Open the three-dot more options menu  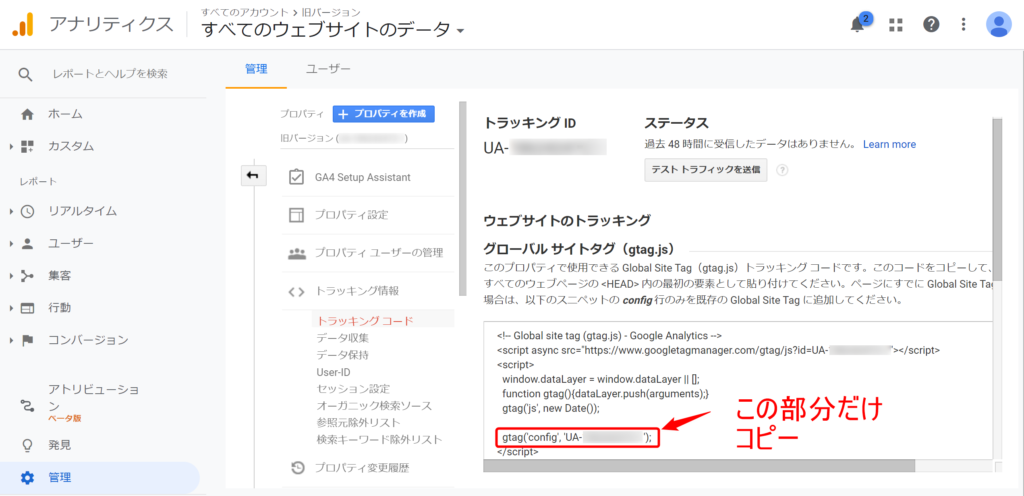point(964,25)
